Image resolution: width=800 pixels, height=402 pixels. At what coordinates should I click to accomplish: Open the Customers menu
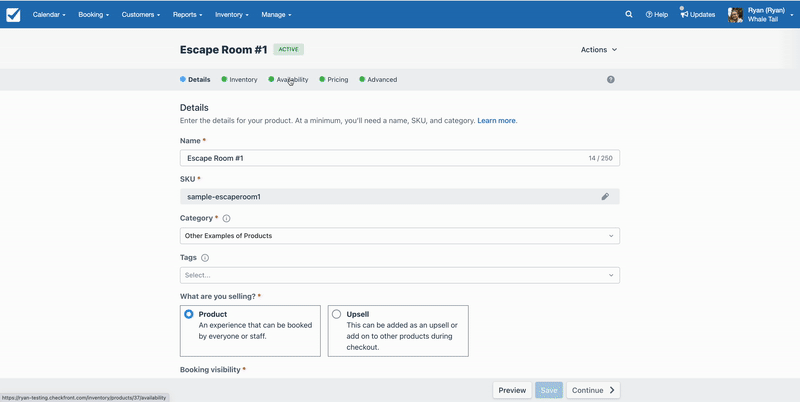[x=141, y=15]
